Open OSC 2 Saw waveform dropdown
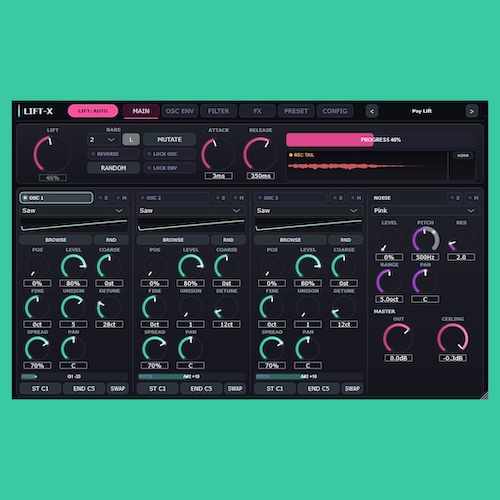 point(191,211)
